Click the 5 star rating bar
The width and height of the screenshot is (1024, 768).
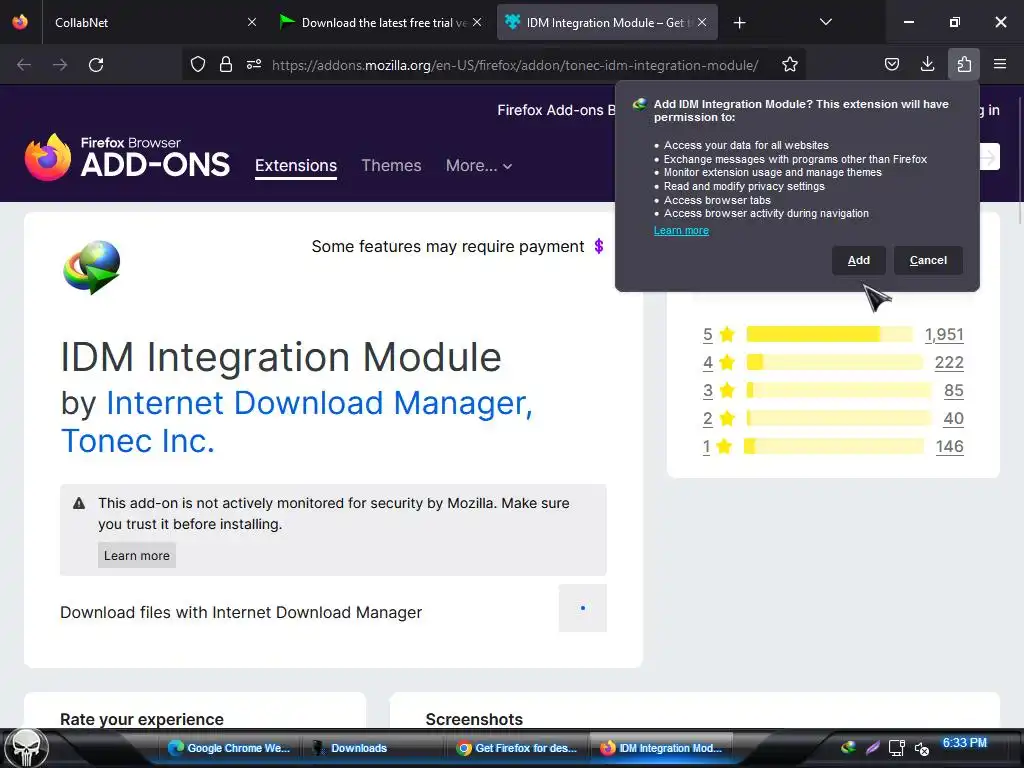point(829,334)
